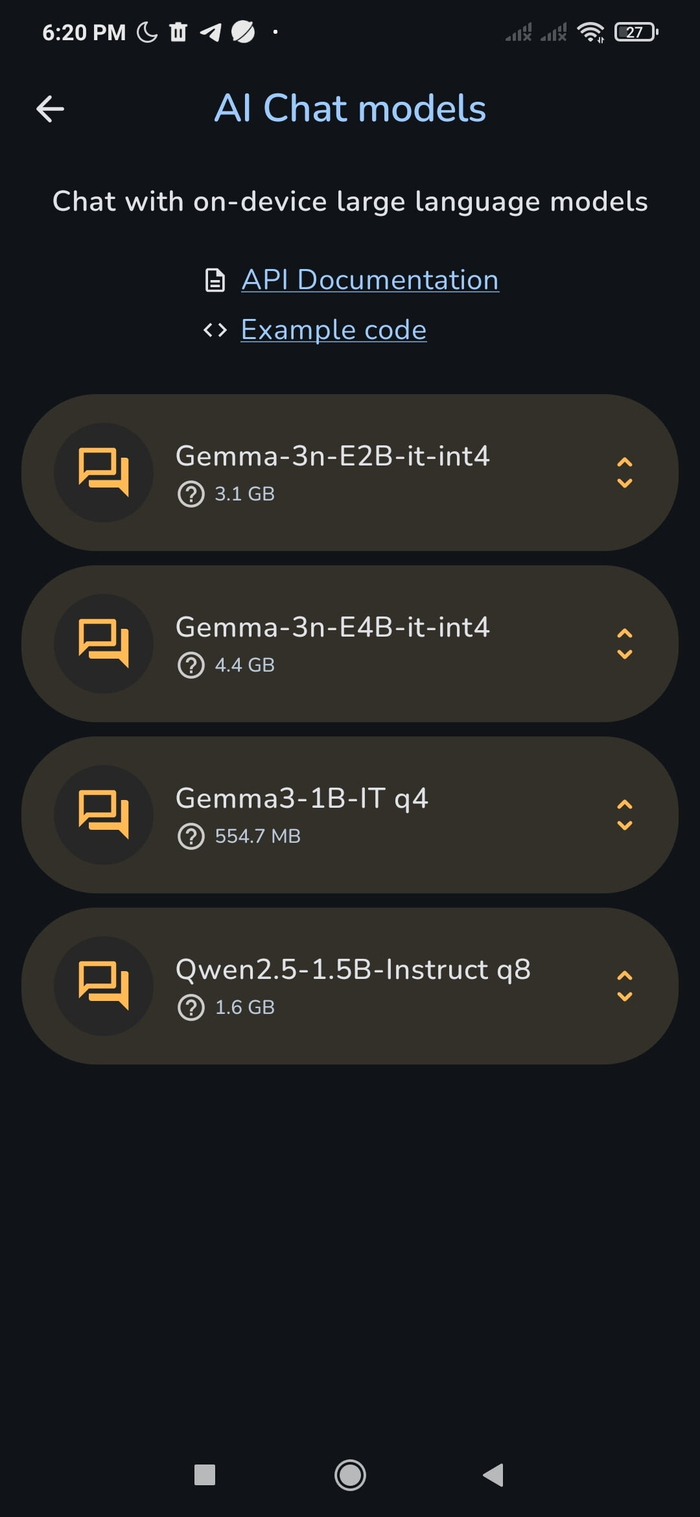The width and height of the screenshot is (700, 1517).
Task: Open the API Documentation link
Action: point(370,280)
